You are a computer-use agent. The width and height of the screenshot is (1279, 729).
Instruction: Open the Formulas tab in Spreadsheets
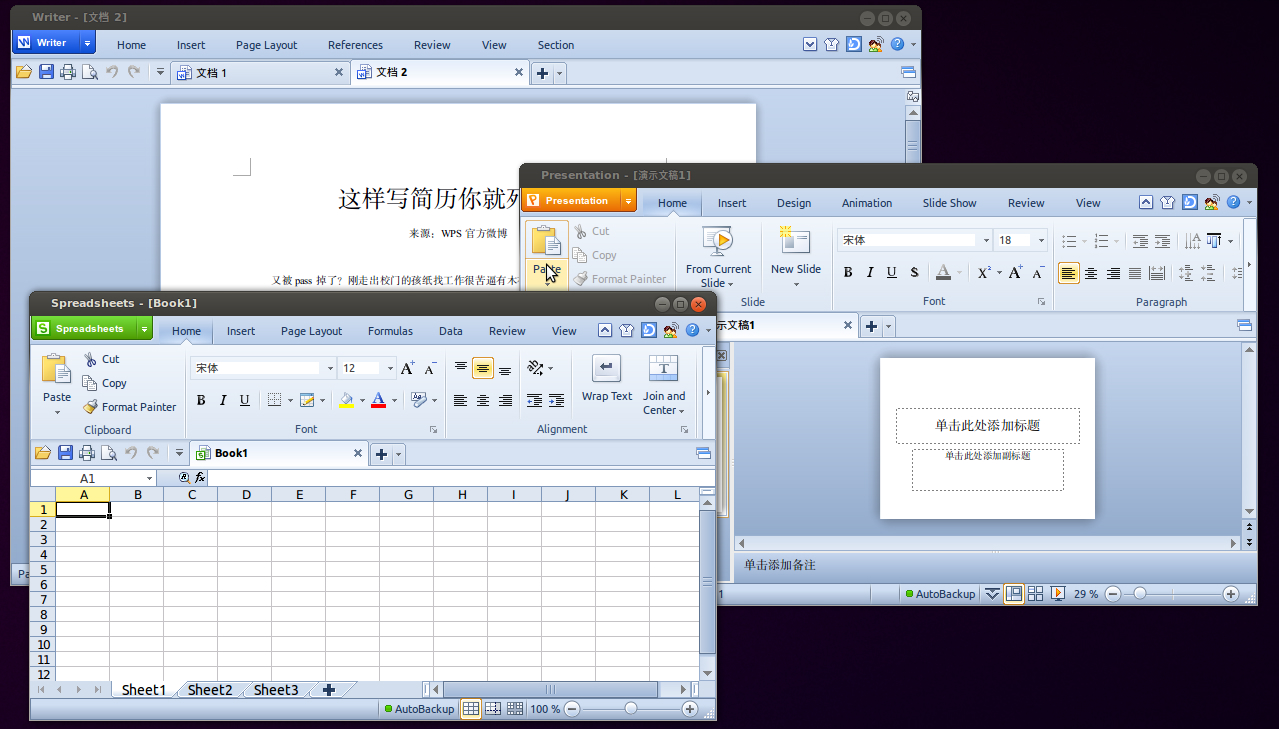pyautogui.click(x=390, y=331)
